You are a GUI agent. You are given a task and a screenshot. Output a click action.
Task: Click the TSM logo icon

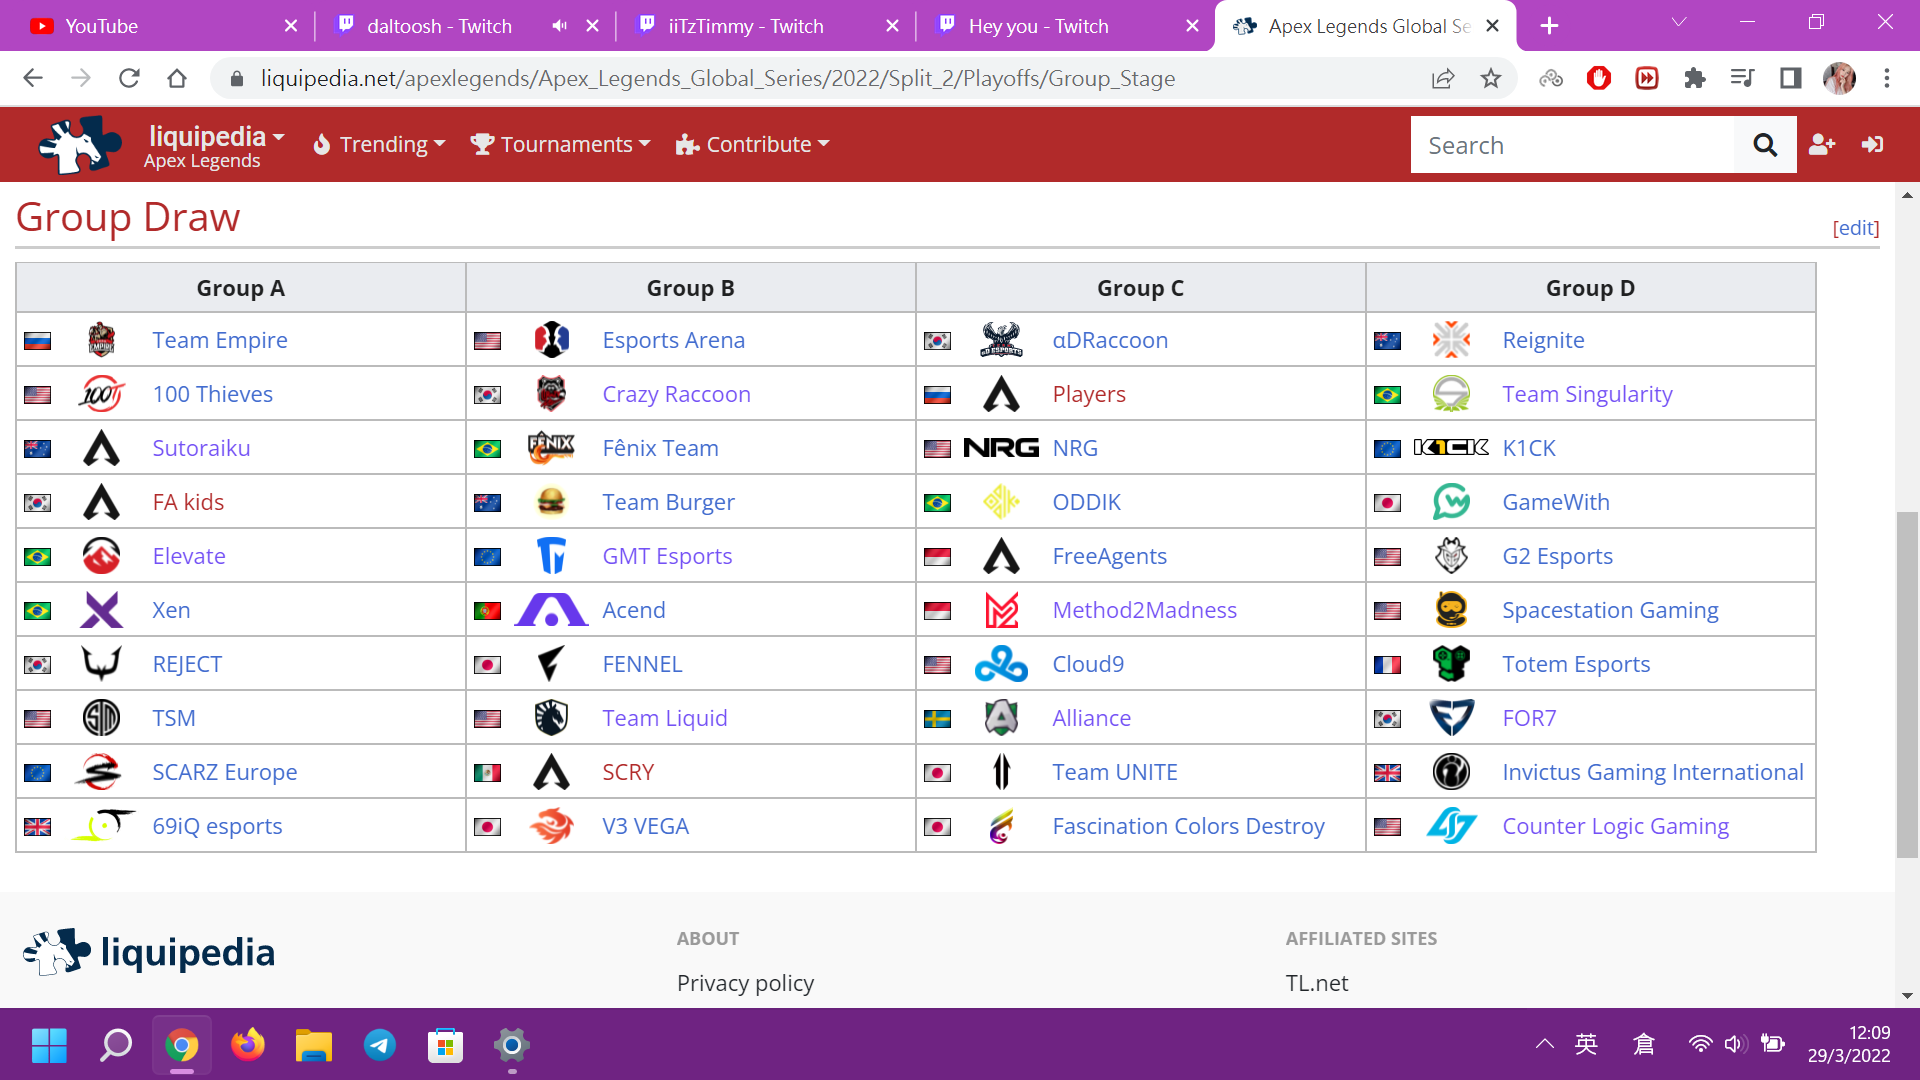pyautogui.click(x=101, y=718)
